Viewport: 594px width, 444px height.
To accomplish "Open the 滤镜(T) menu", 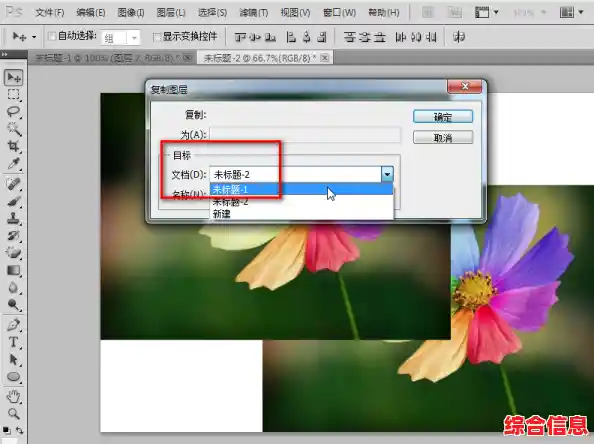I will pos(253,13).
